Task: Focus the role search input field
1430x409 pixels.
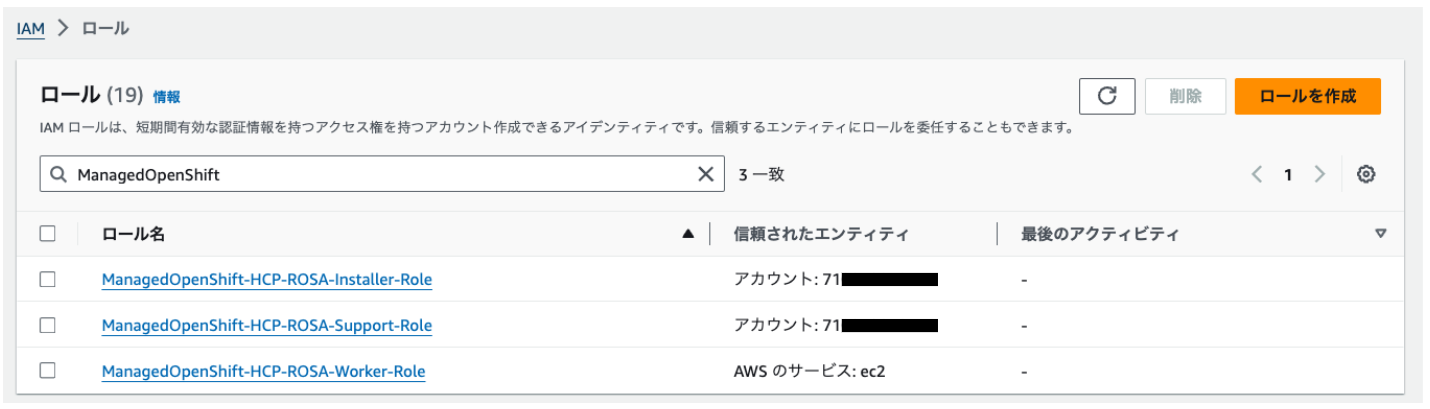Action: 382,174
